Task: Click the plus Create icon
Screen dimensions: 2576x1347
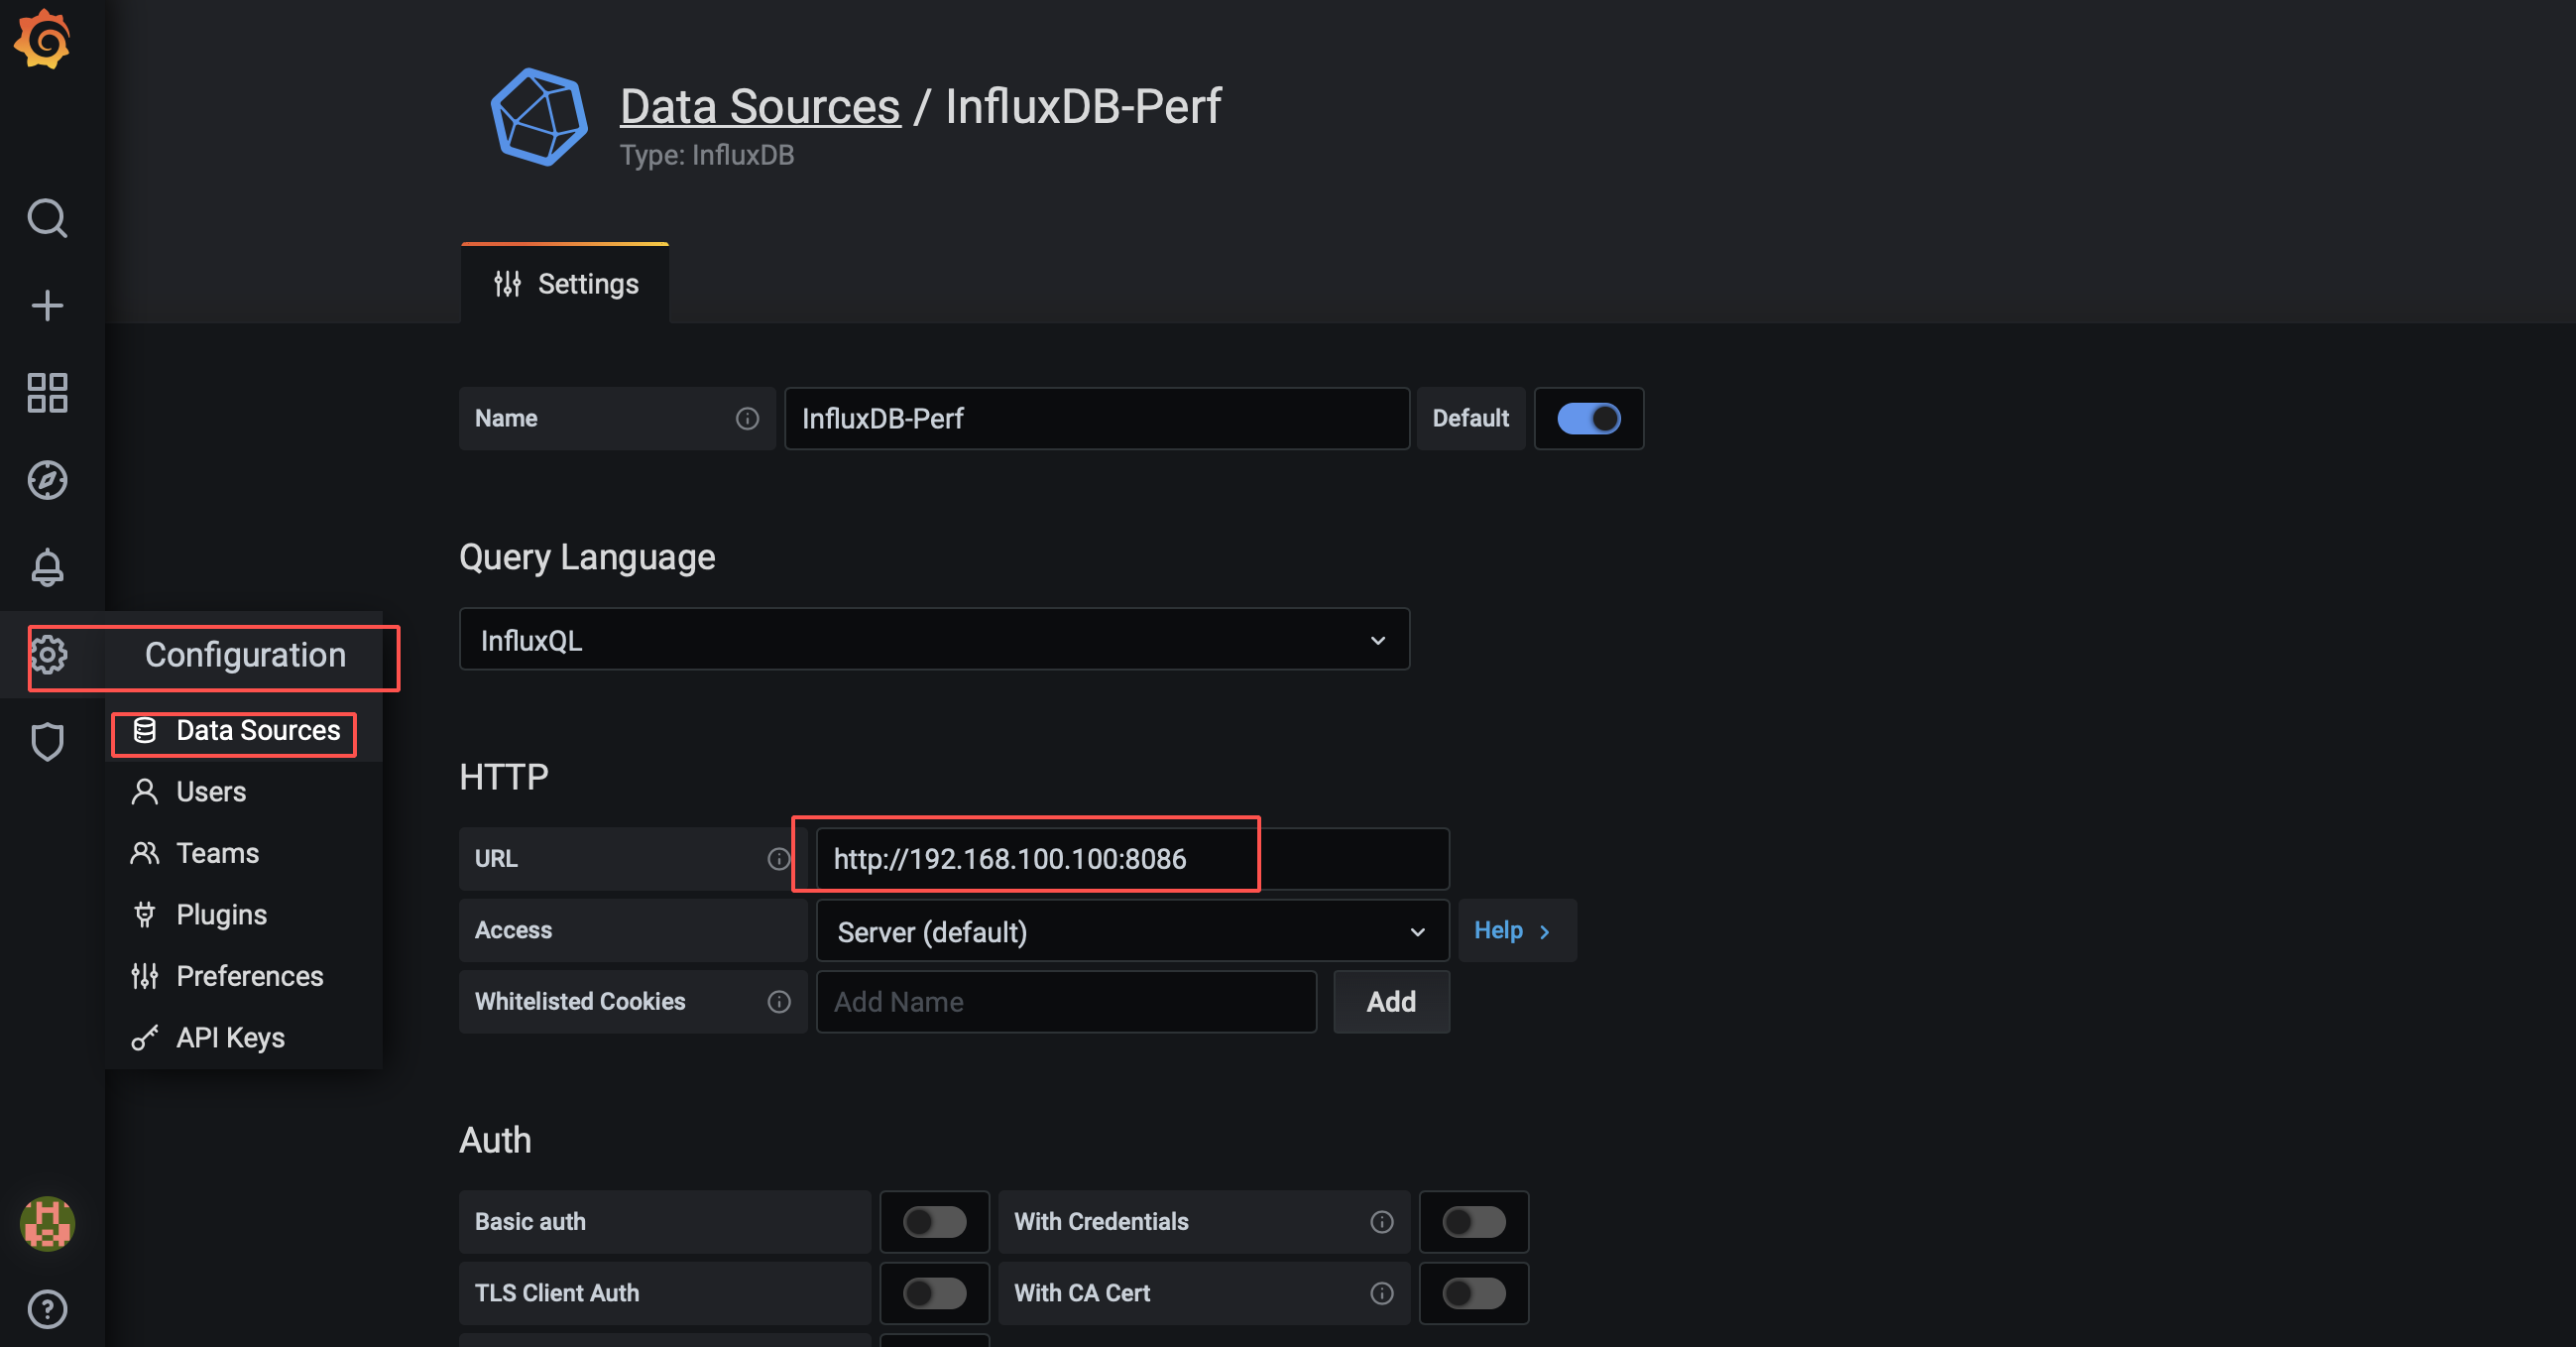Action: (47, 305)
